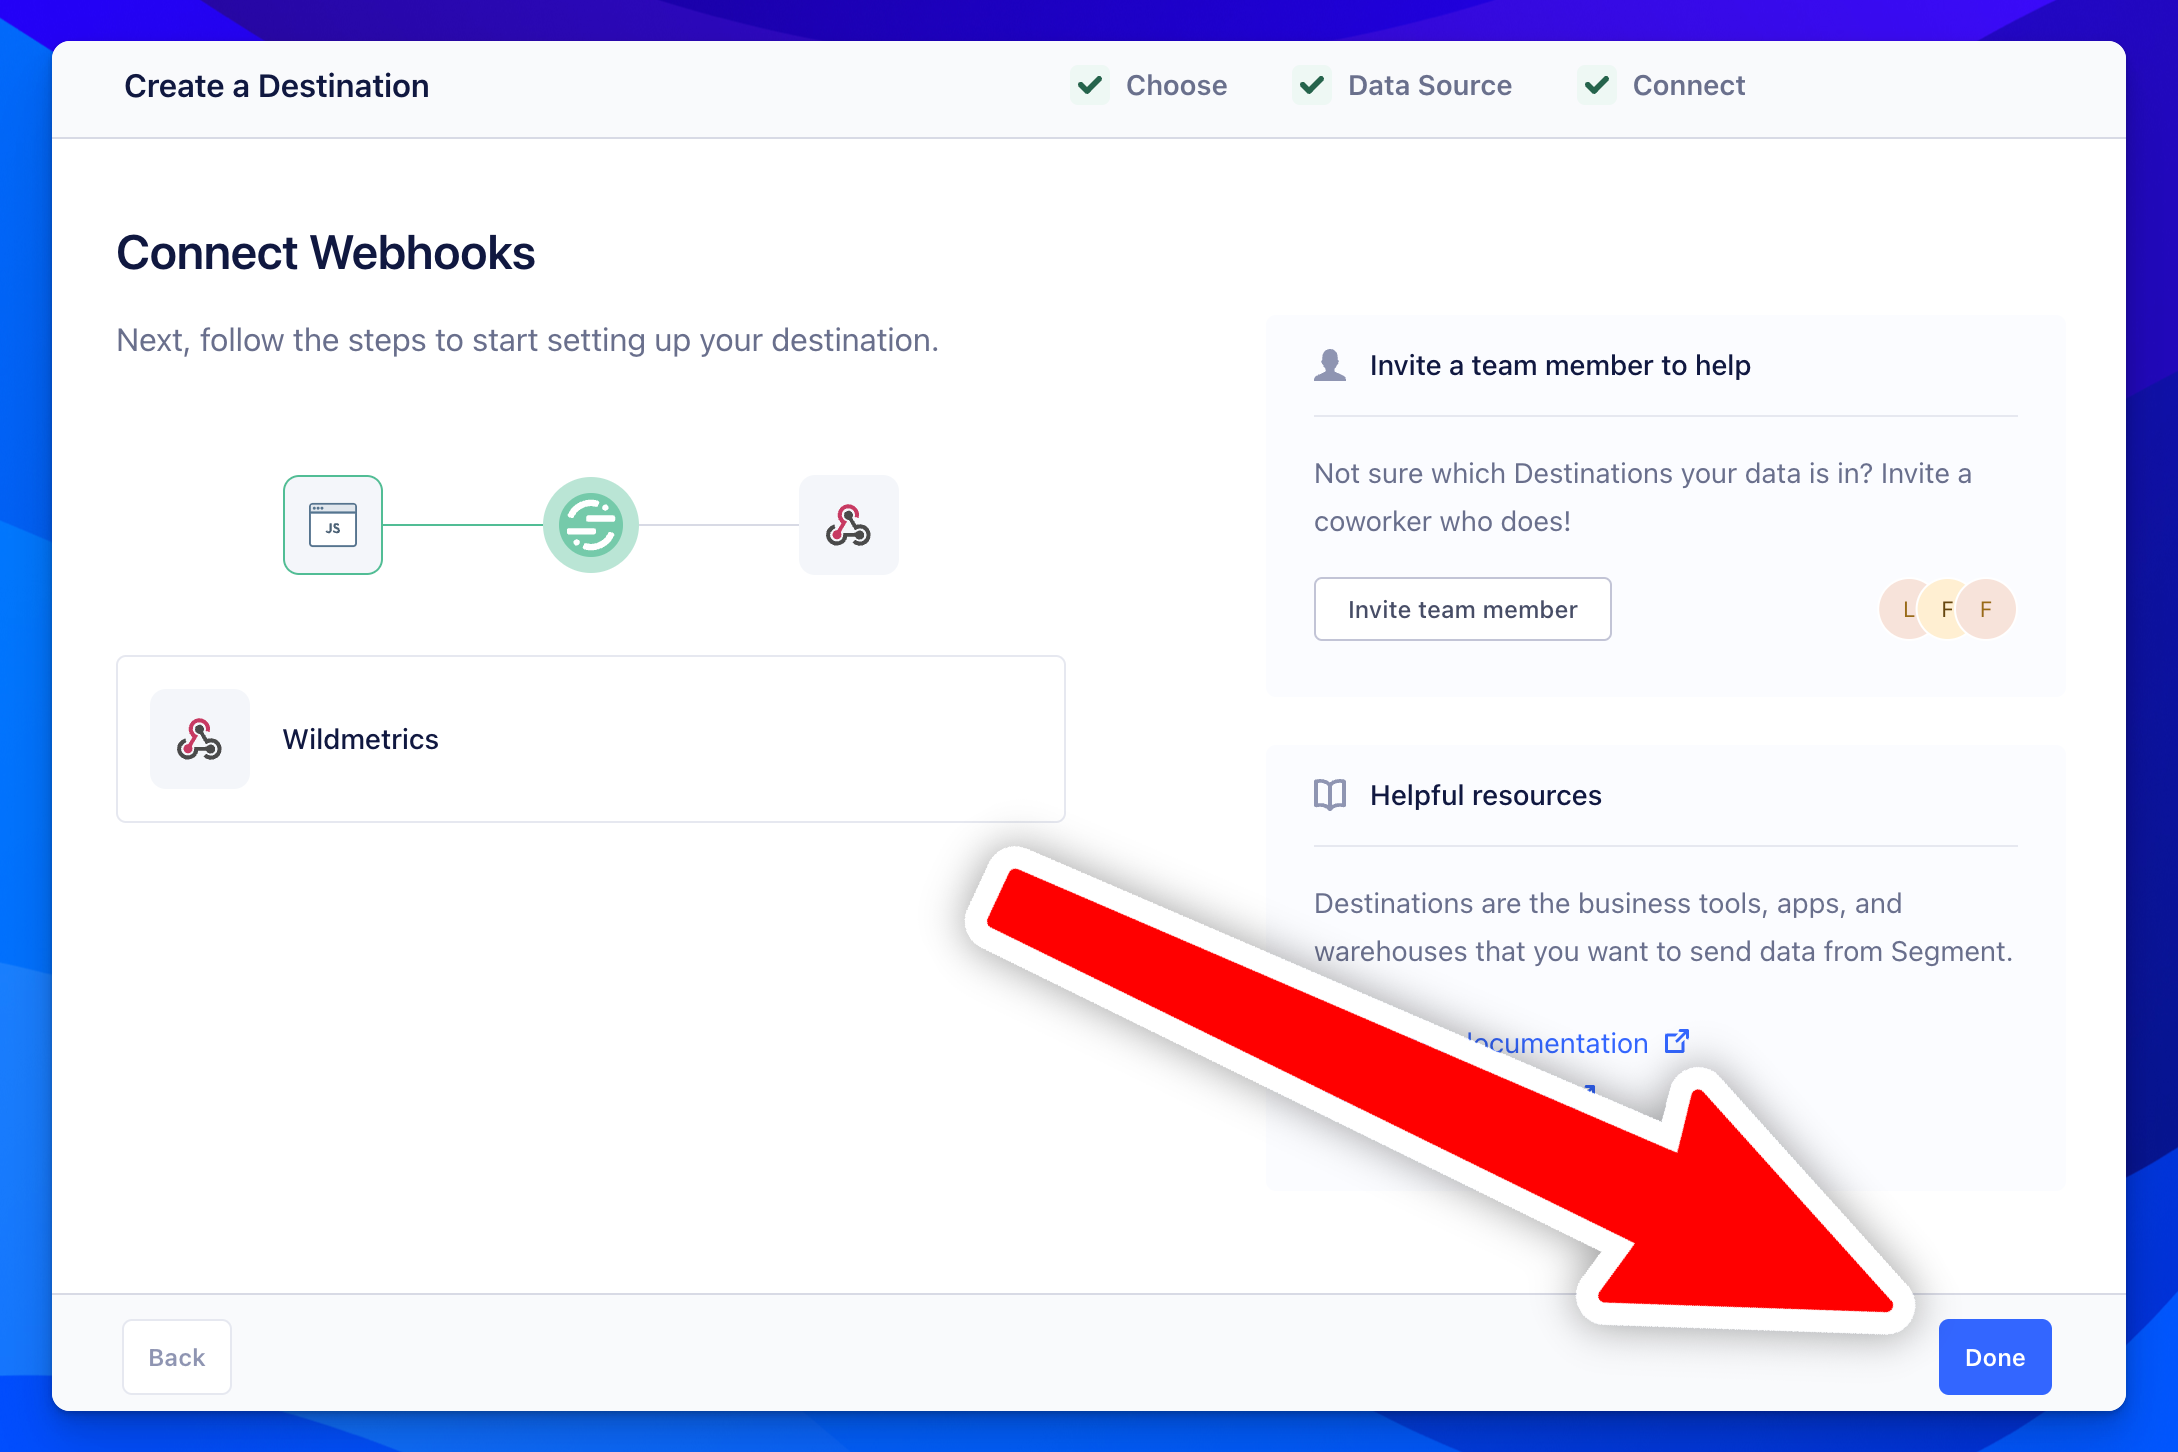Image resolution: width=2178 pixels, height=1452 pixels.
Task: Click the Connect step checkmark
Action: pos(1597,85)
